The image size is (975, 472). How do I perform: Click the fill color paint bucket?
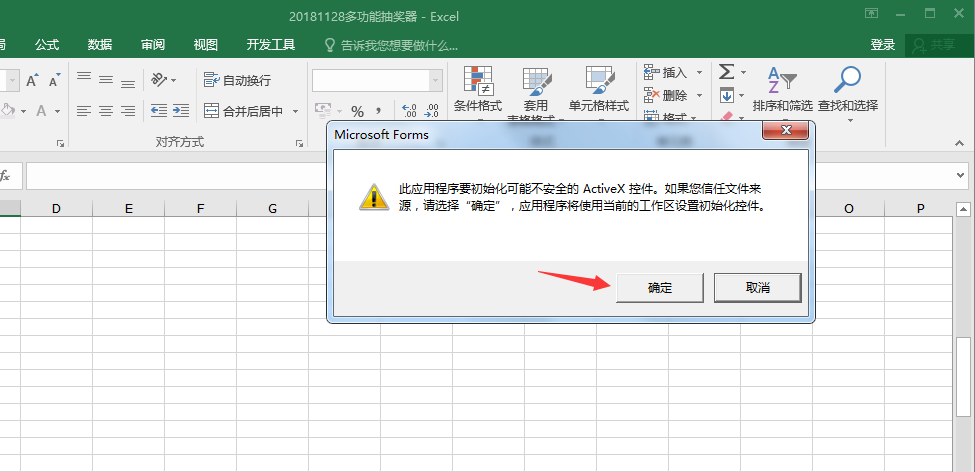(7, 111)
